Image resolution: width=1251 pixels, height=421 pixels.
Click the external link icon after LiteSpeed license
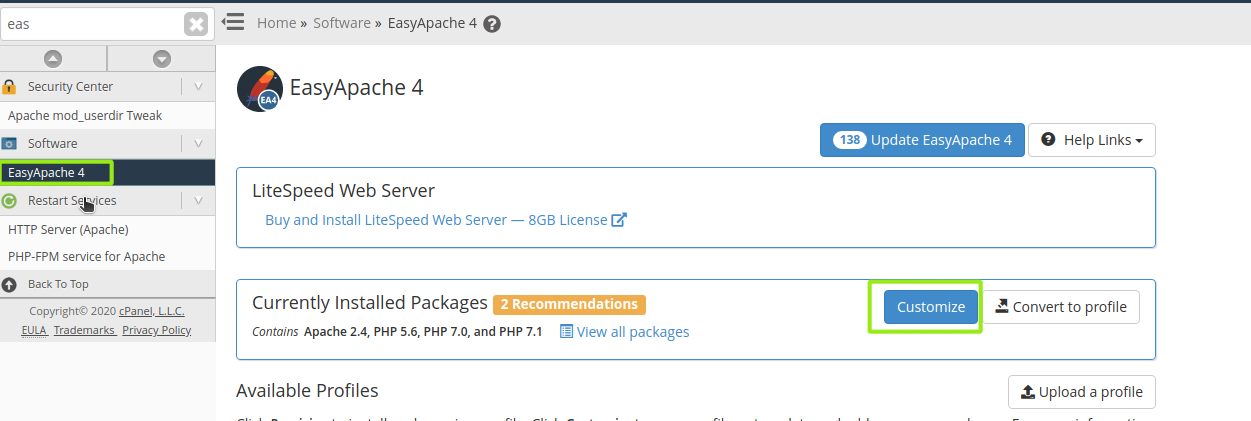tap(619, 220)
